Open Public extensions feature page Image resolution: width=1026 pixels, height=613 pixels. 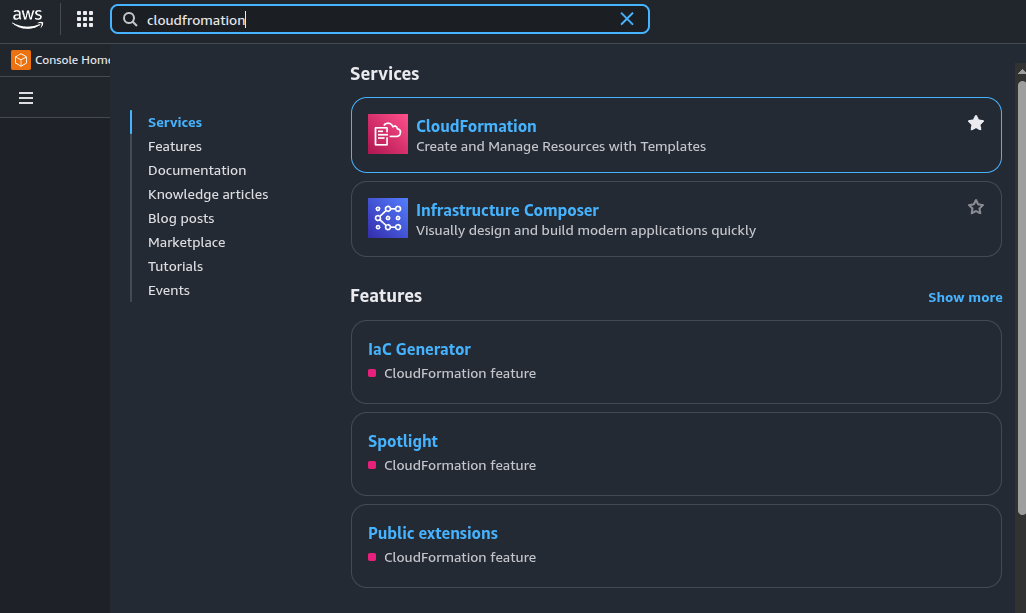[433, 533]
